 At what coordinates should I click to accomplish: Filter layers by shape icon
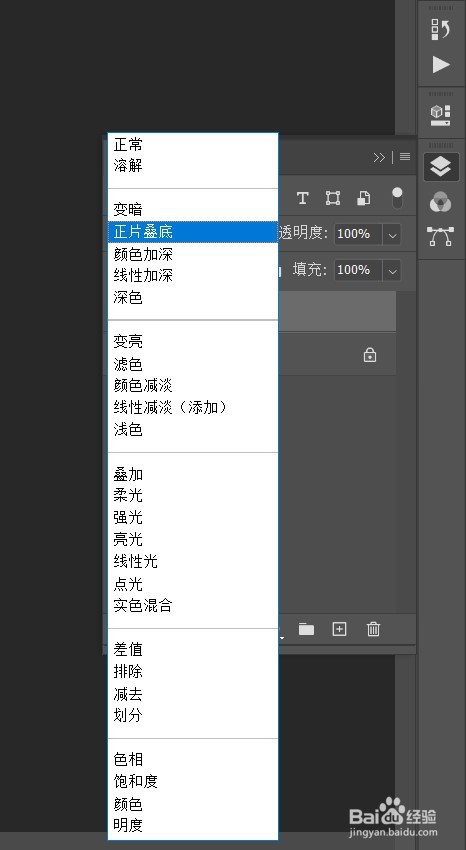point(333,198)
